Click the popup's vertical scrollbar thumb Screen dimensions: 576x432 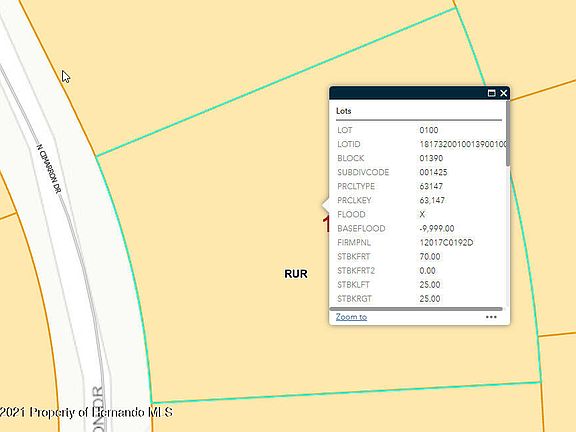[508, 133]
